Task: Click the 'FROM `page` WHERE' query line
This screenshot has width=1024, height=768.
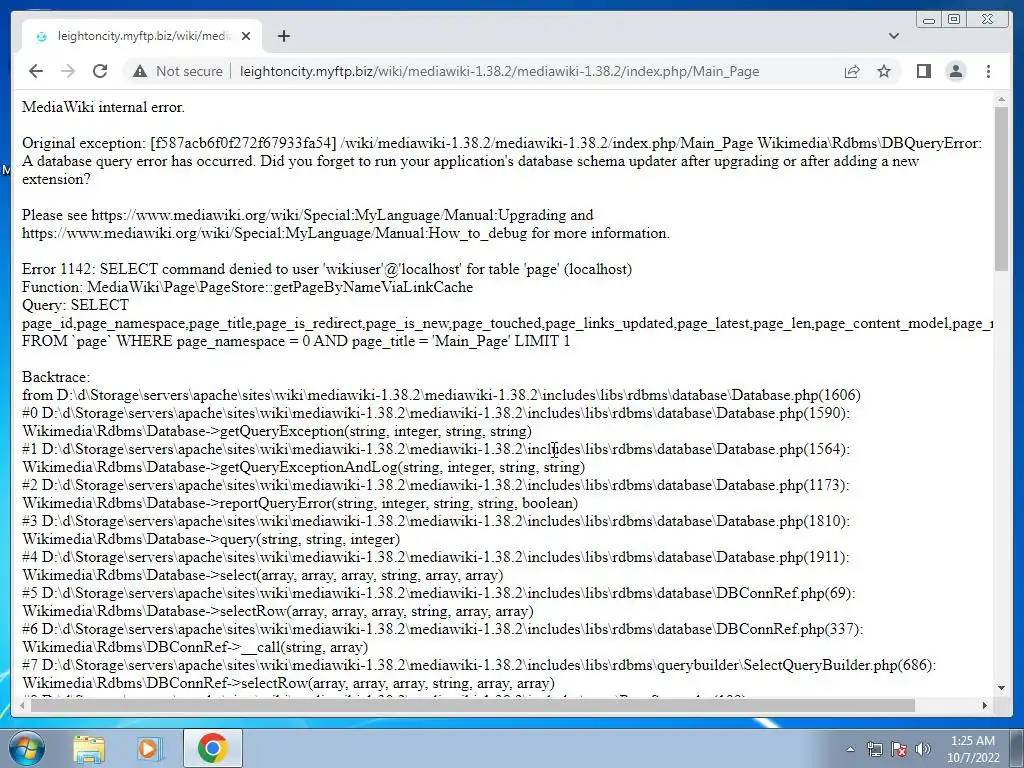Action: pyautogui.click(x=296, y=341)
